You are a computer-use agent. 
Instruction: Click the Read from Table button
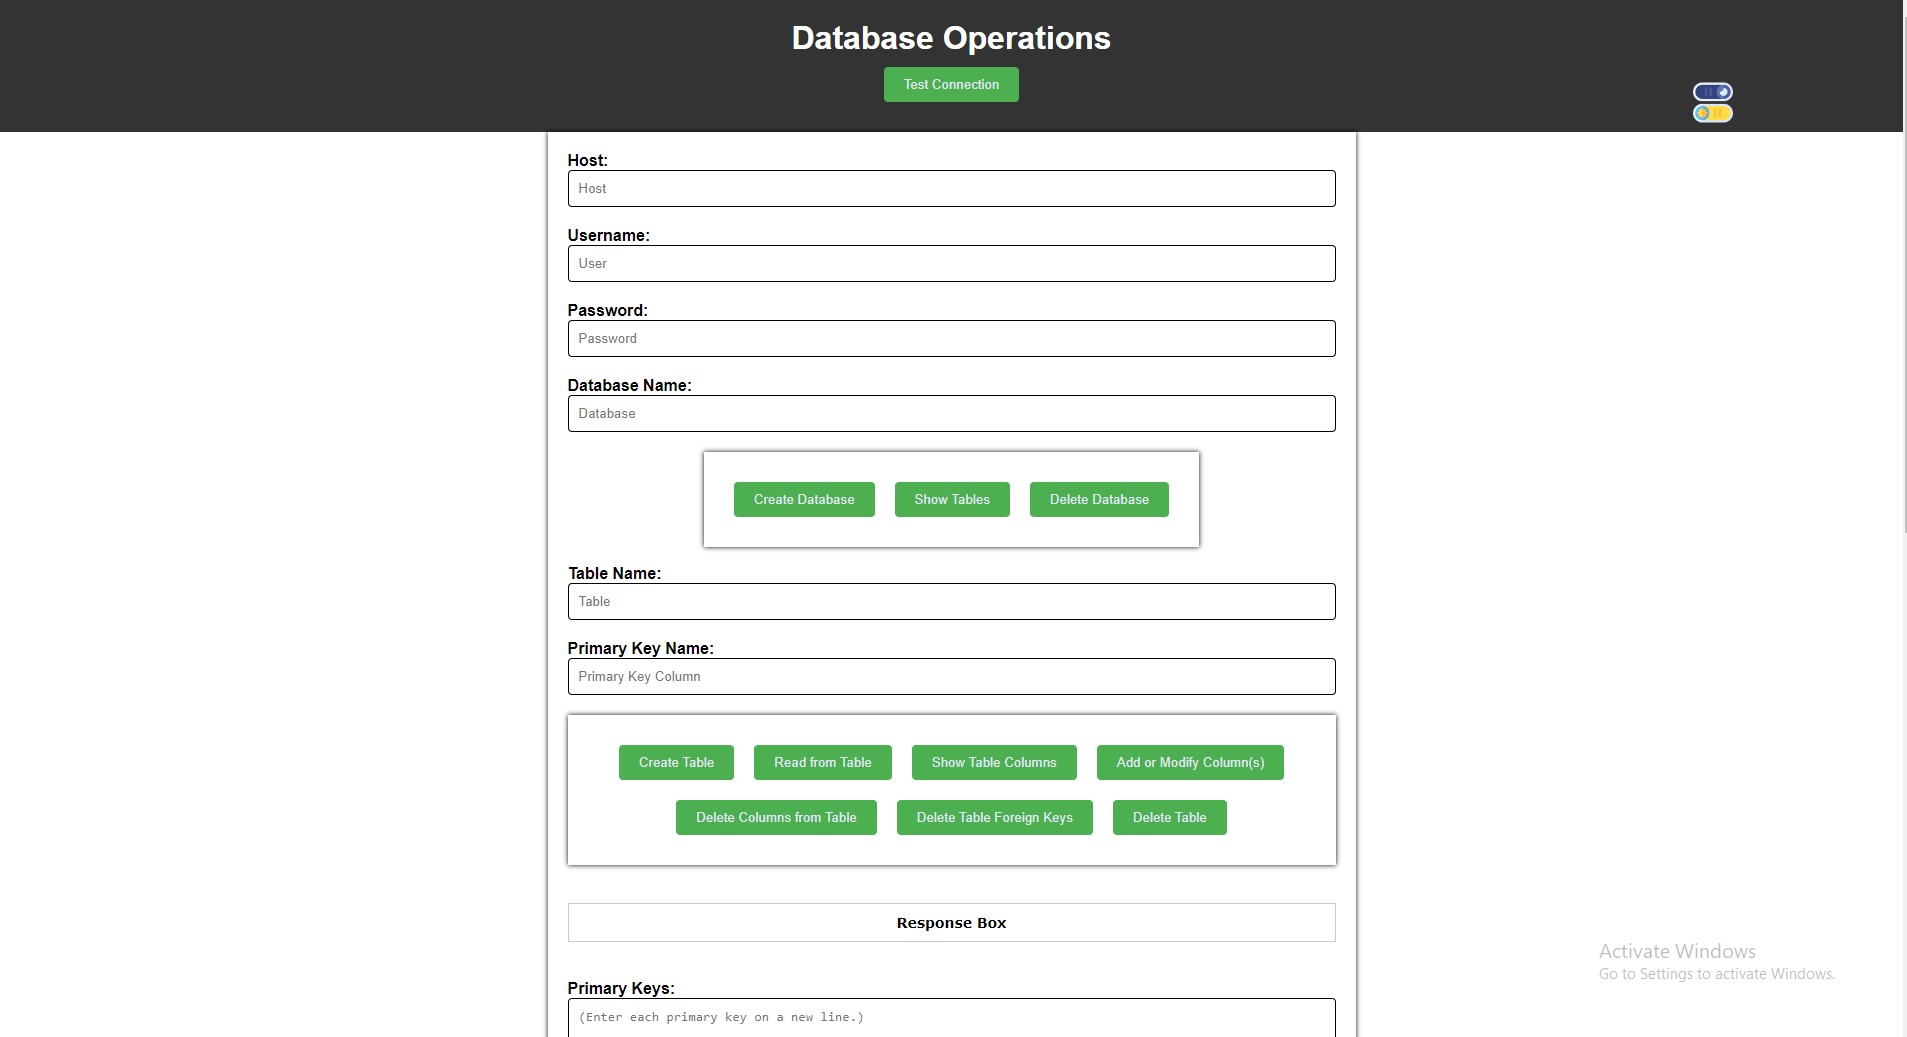[823, 763]
